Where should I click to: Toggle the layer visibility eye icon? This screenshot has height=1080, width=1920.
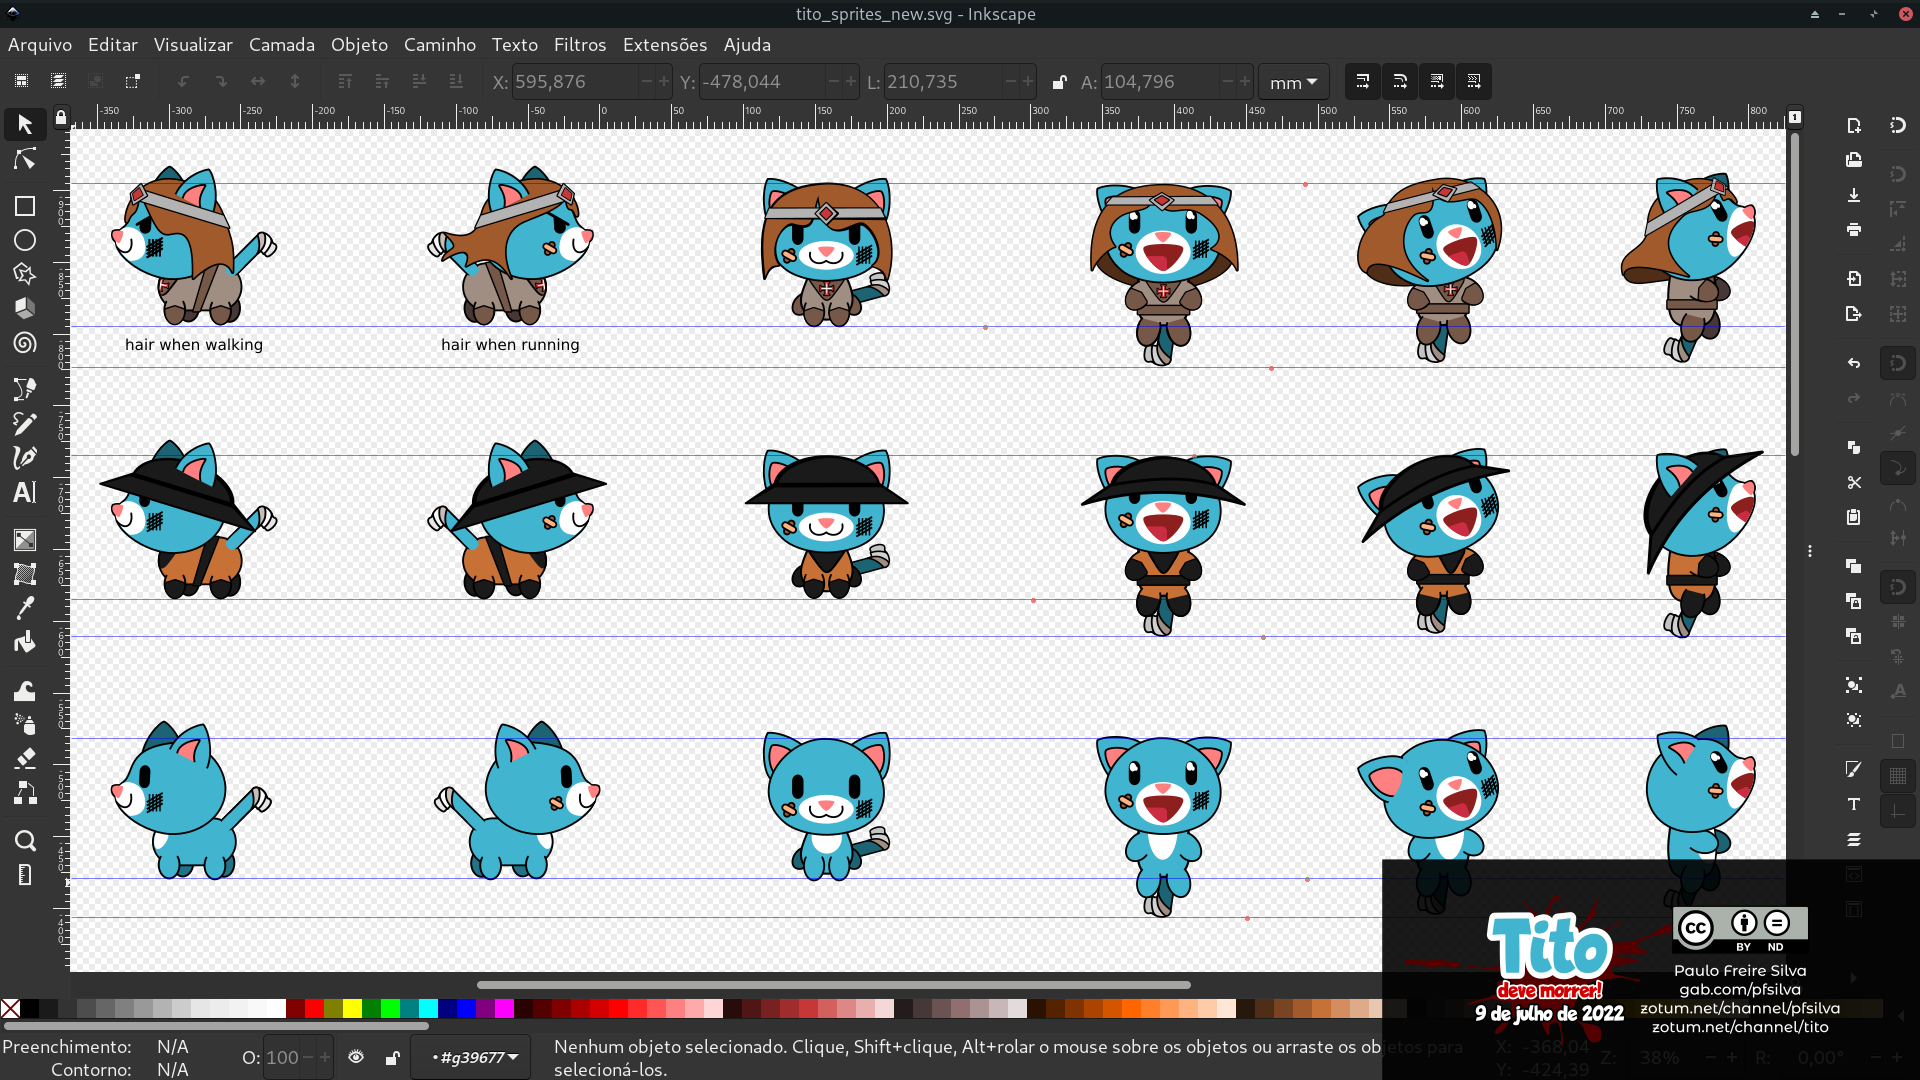click(356, 1057)
